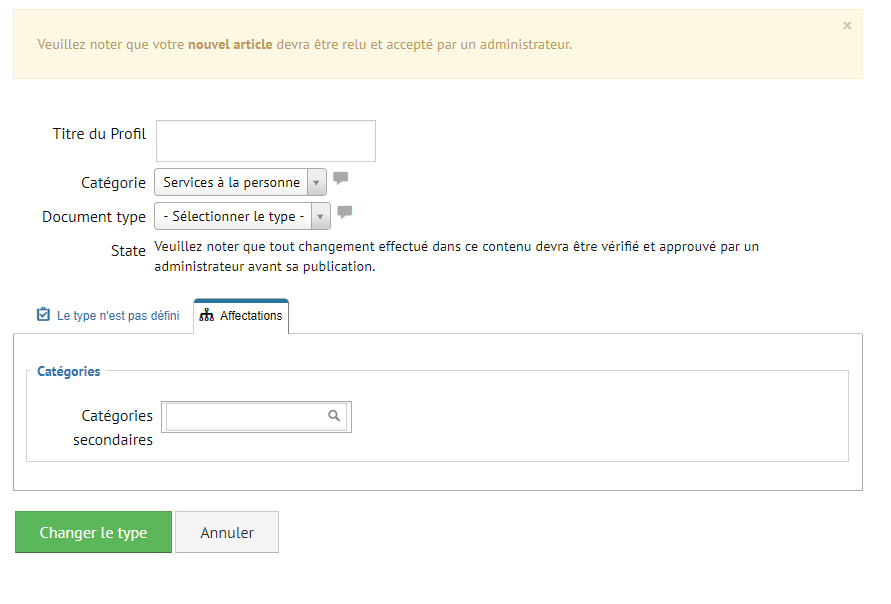Click the magnifier icon in secondary categories
This screenshot has height=604, width=891.
coord(334,416)
